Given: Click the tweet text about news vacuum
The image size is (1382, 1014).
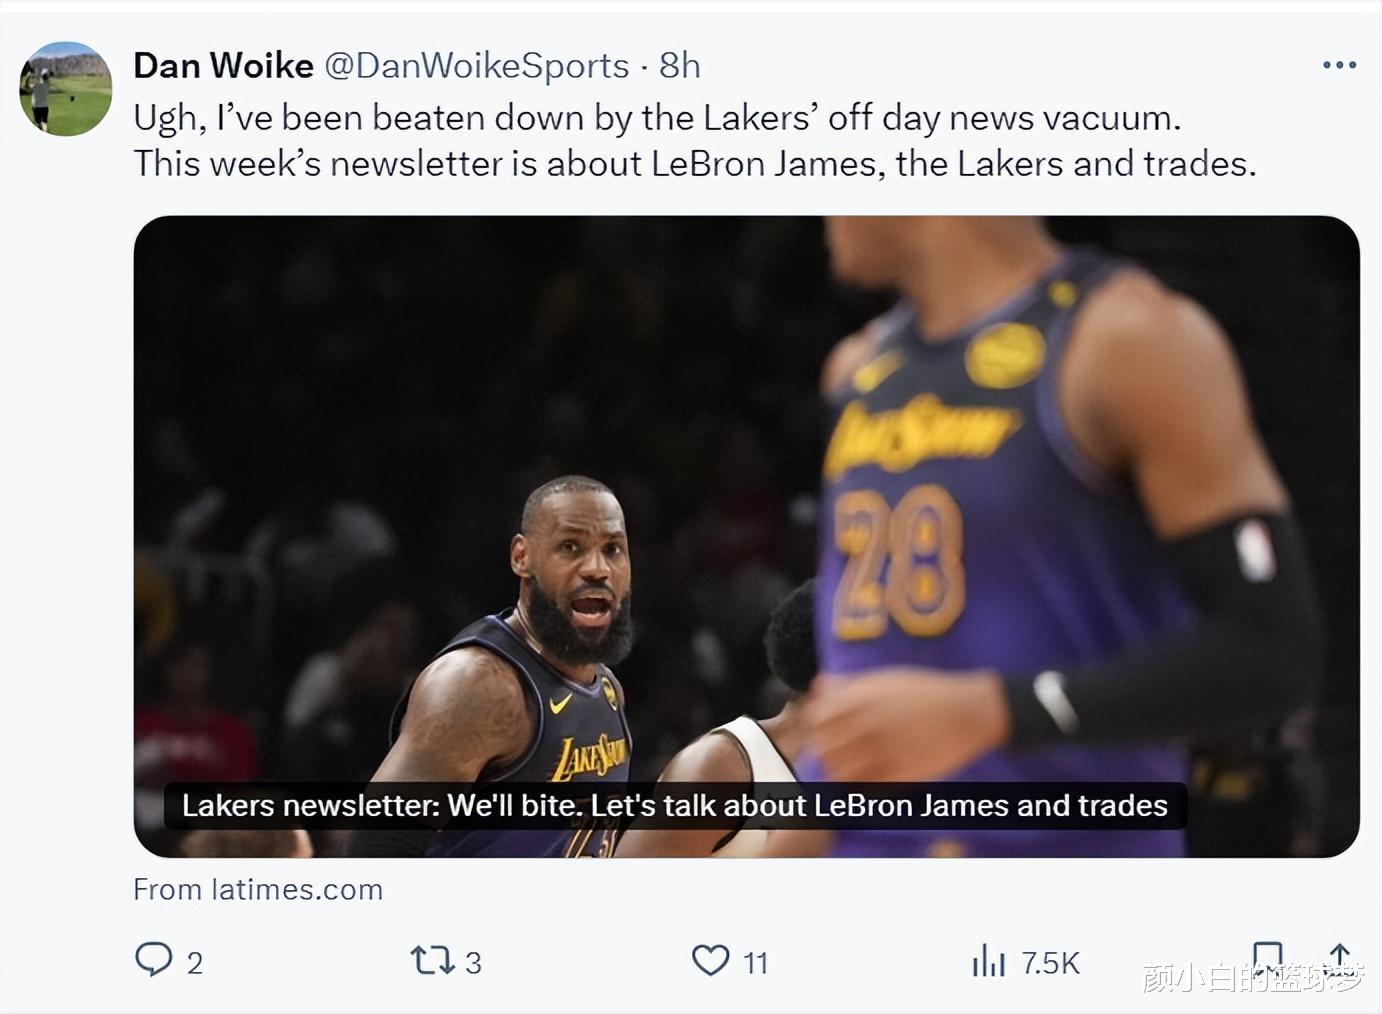Looking at the screenshot, I should coord(695,140).
